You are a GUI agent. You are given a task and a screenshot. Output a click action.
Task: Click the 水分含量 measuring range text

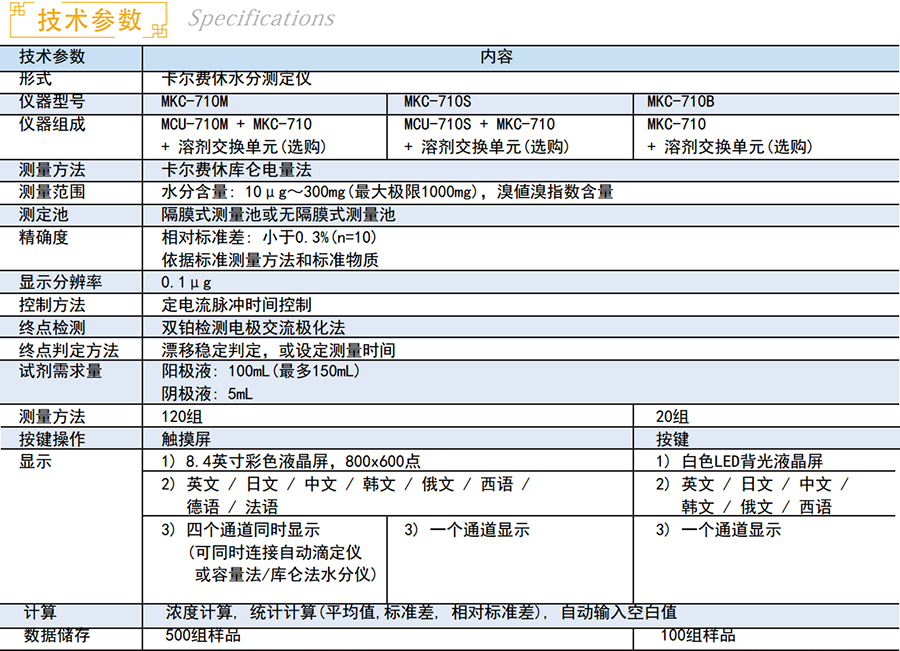click(x=387, y=192)
